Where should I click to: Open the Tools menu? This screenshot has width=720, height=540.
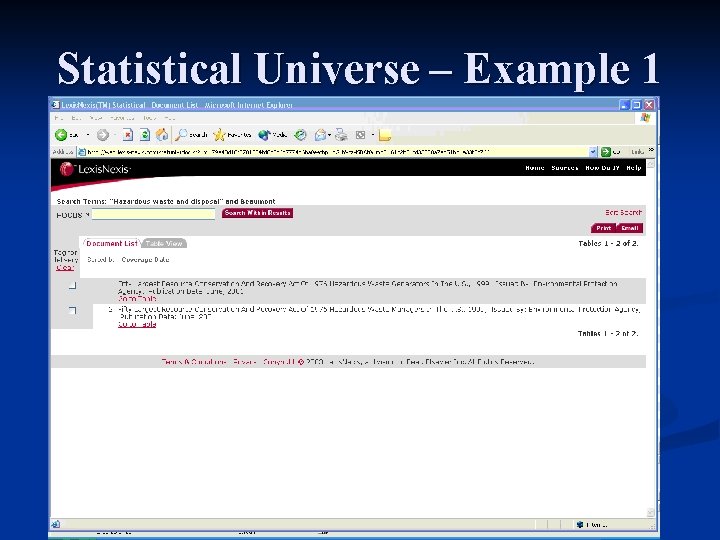point(150,118)
